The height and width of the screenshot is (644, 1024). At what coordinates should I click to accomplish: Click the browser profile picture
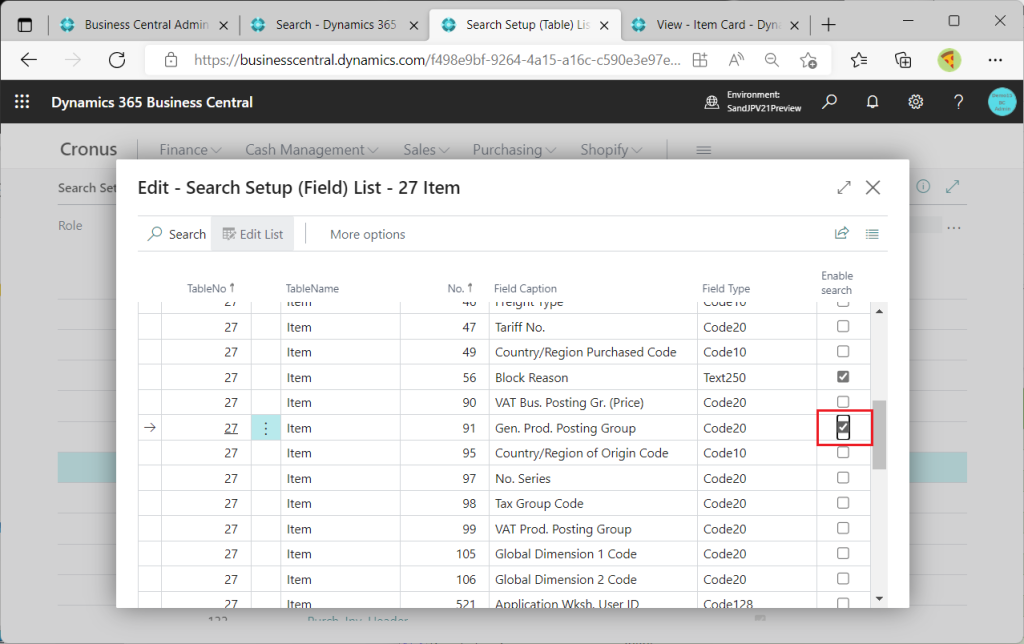[x=949, y=60]
